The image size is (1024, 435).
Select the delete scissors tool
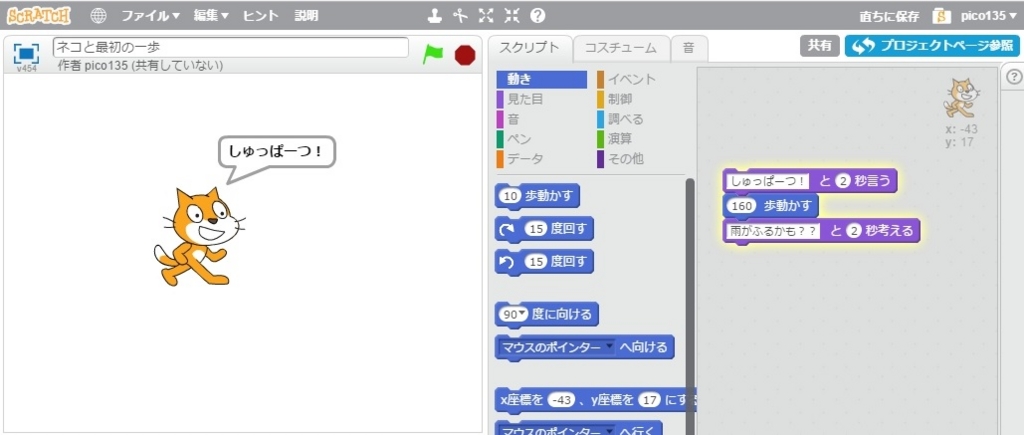tap(460, 16)
